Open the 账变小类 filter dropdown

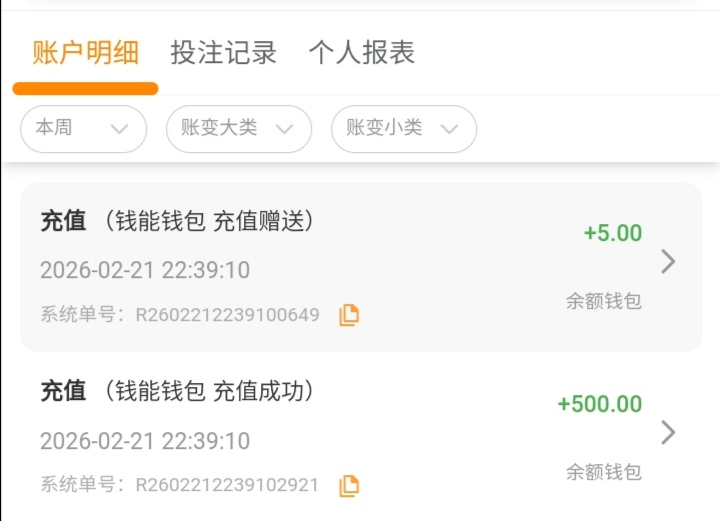pos(403,129)
